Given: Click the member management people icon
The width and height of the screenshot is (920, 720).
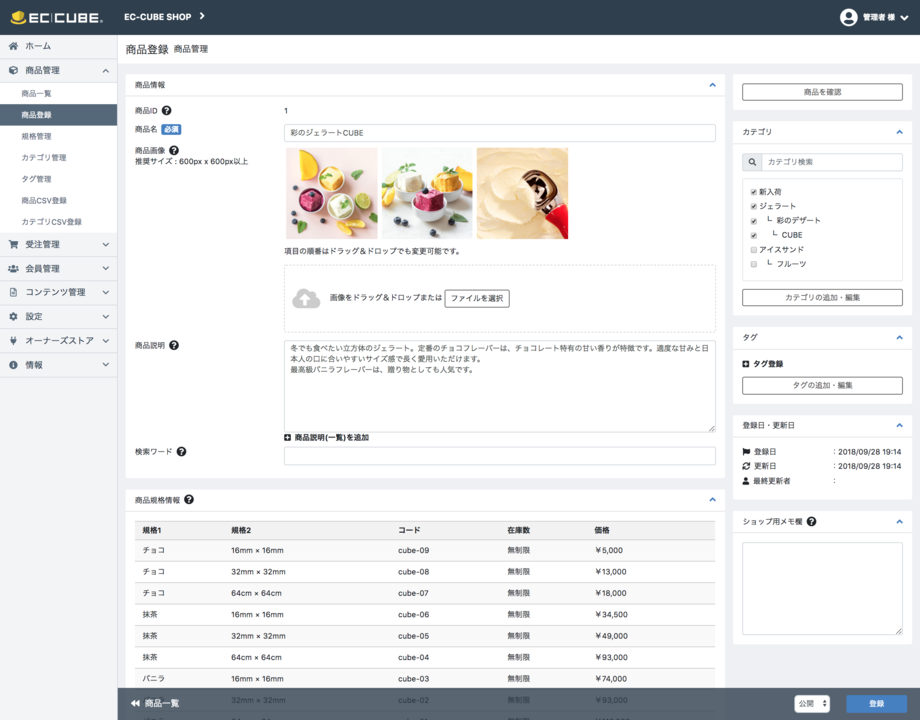Looking at the screenshot, I should pyautogui.click(x=13, y=269).
